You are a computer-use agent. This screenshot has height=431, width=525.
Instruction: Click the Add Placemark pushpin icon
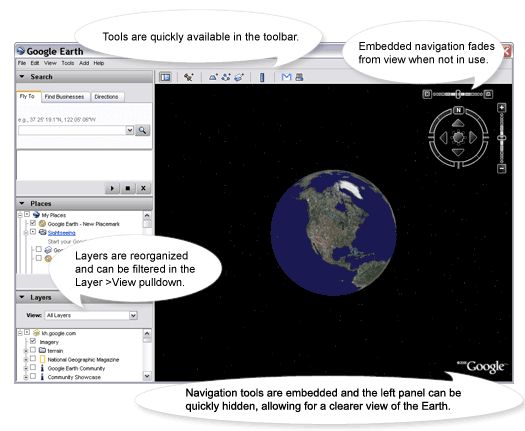189,77
